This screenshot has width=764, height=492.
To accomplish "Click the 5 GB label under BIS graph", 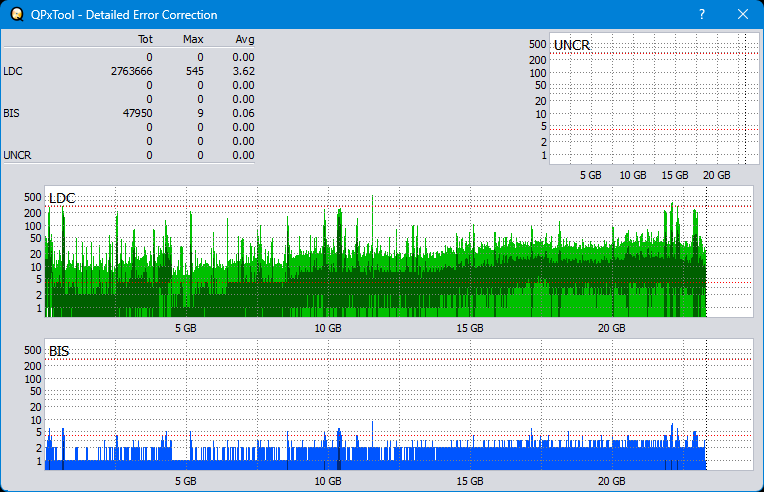I will (x=186, y=481).
